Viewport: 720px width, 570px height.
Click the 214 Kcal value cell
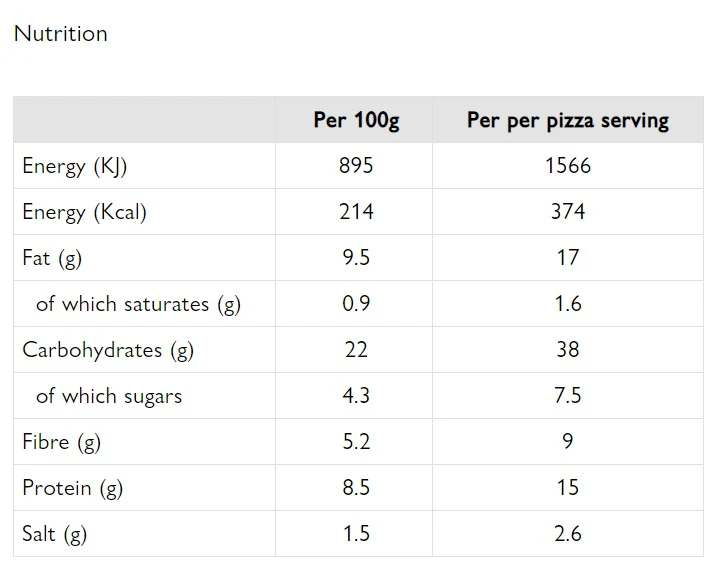[356, 212]
